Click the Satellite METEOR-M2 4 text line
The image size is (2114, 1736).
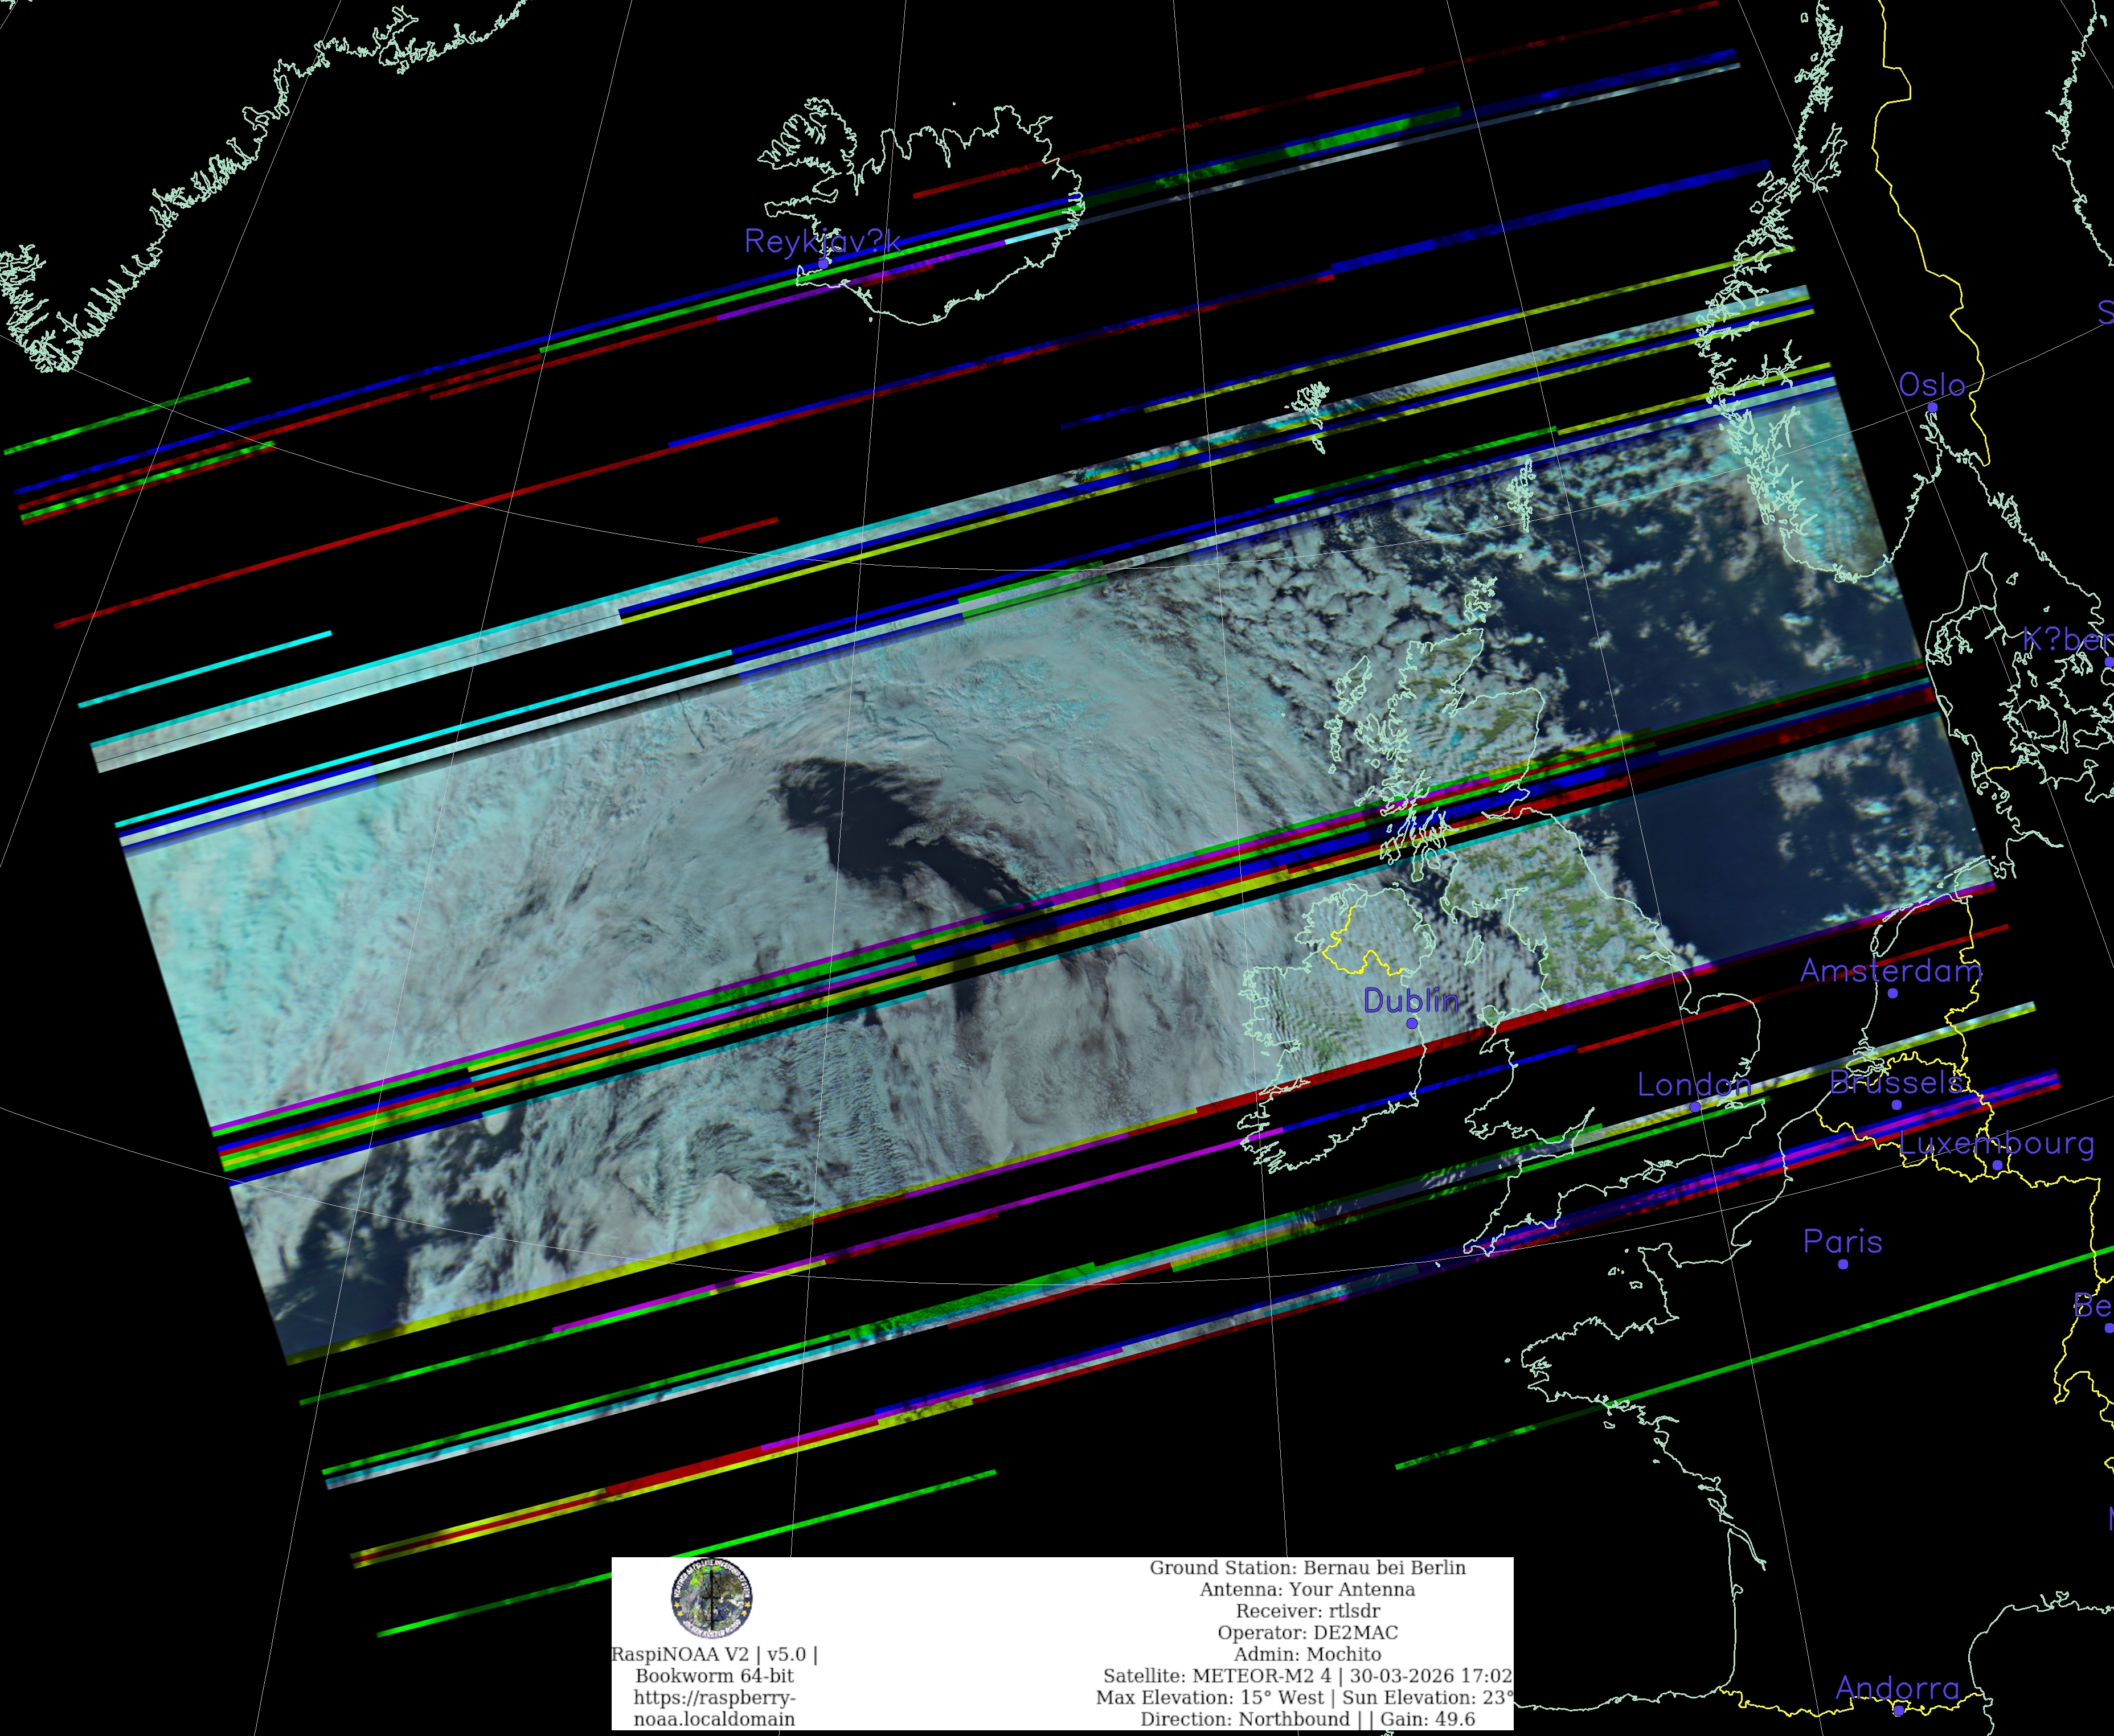point(1307,1676)
